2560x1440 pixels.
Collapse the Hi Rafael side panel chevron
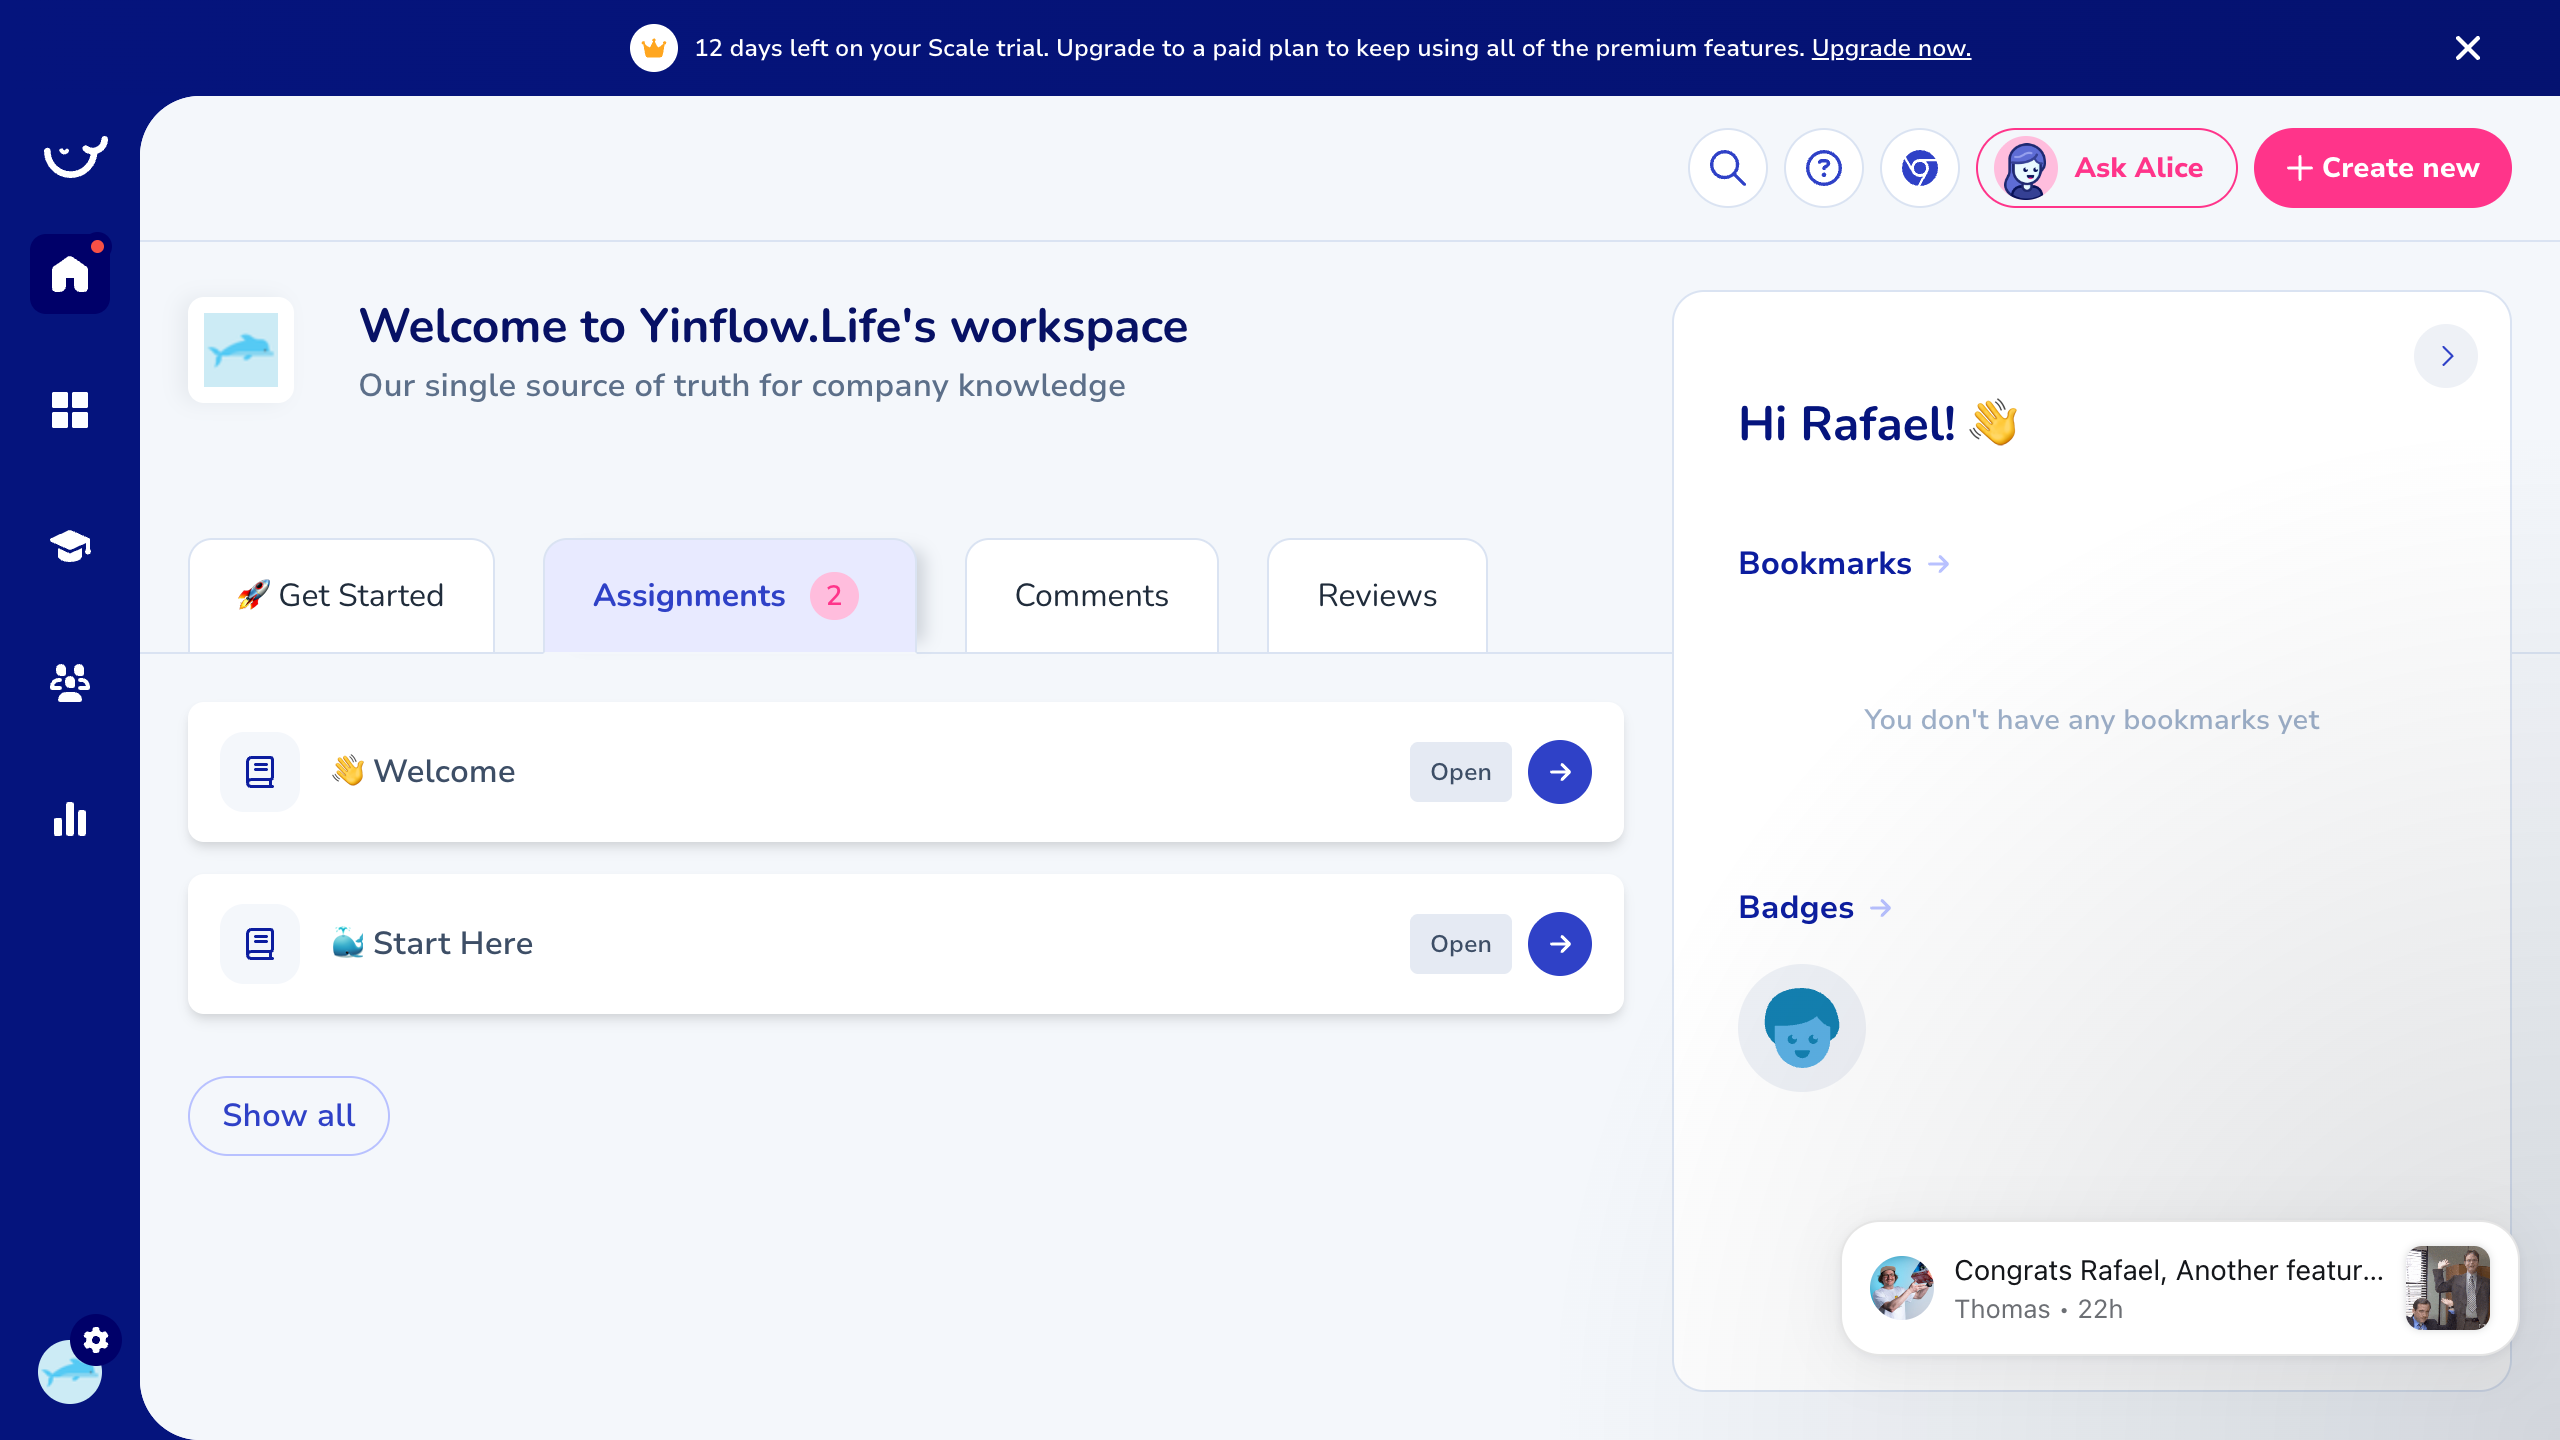pos(2446,356)
